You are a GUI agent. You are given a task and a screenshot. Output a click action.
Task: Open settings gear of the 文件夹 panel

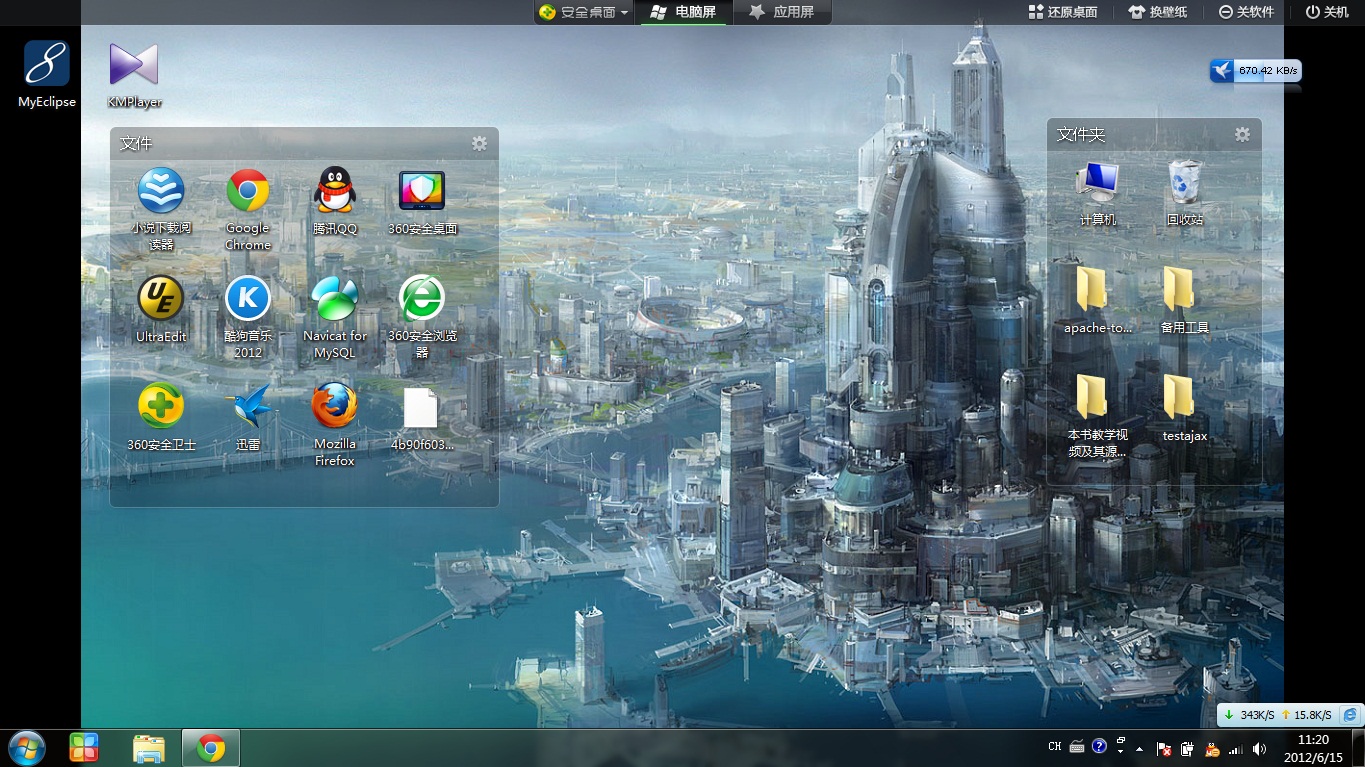coord(1242,134)
